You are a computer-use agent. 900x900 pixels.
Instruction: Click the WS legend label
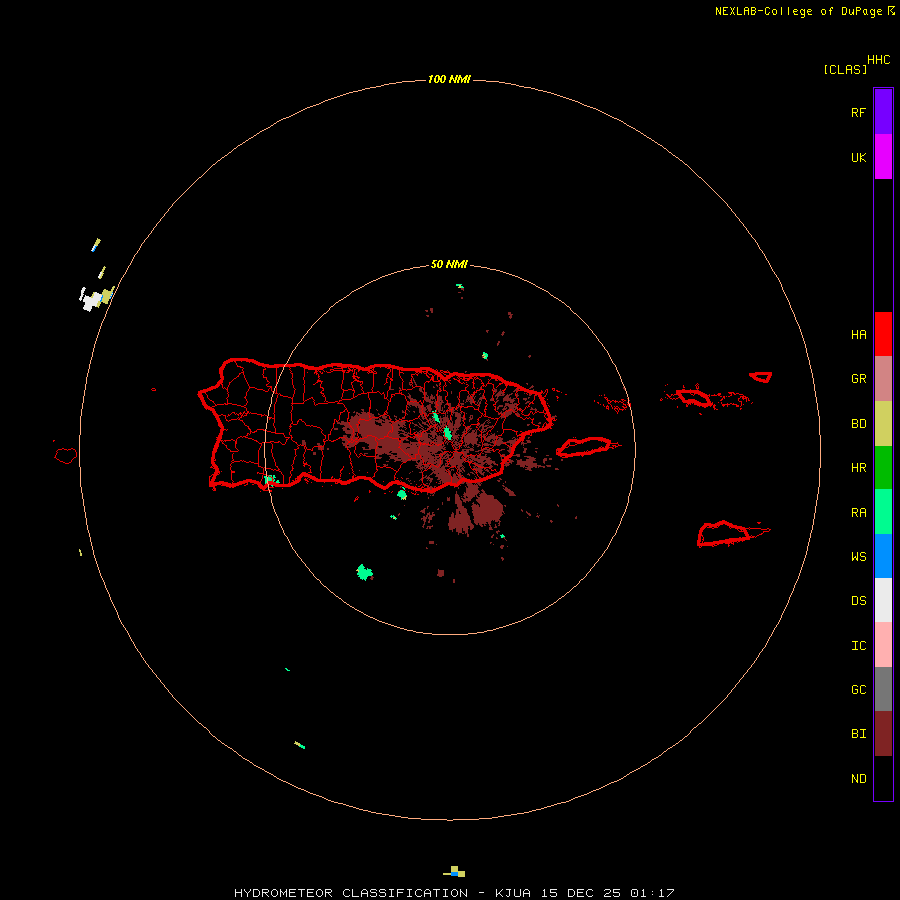tap(858, 556)
